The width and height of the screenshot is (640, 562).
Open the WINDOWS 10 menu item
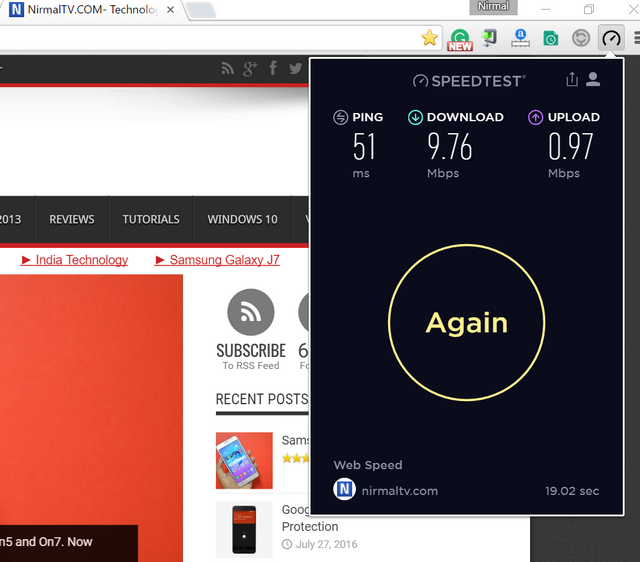coord(242,220)
